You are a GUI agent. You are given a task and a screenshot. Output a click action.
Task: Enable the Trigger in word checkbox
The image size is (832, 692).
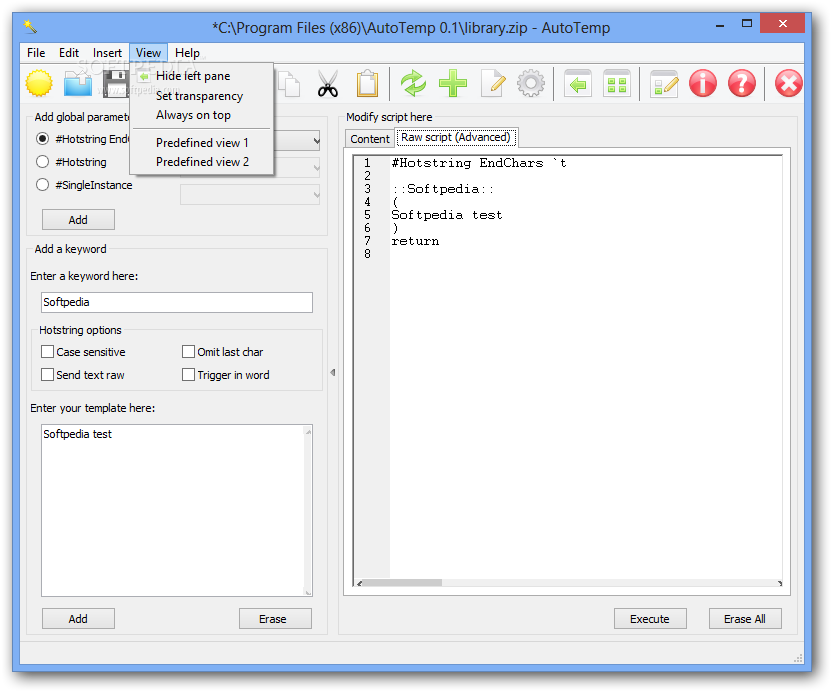point(188,375)
